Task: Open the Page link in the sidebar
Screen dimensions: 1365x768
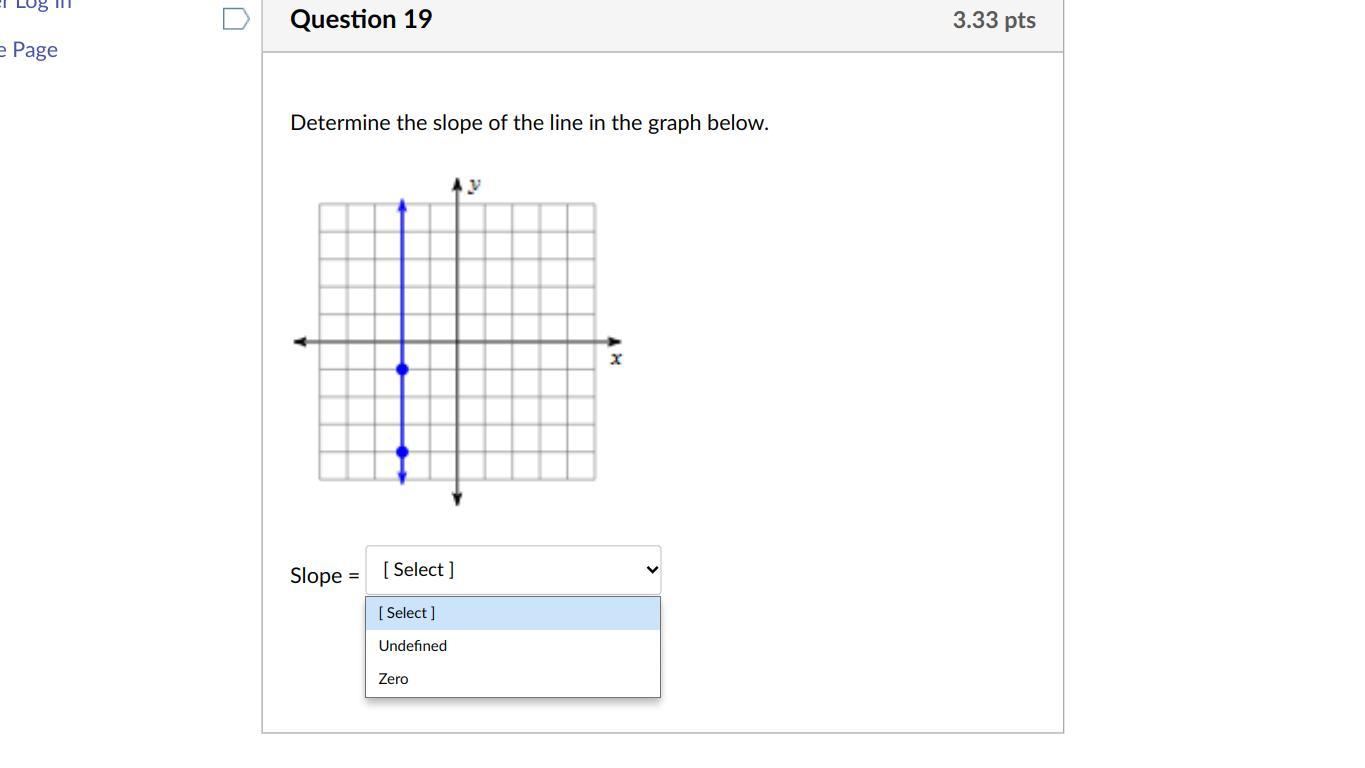Action: [x=33, y=50]
